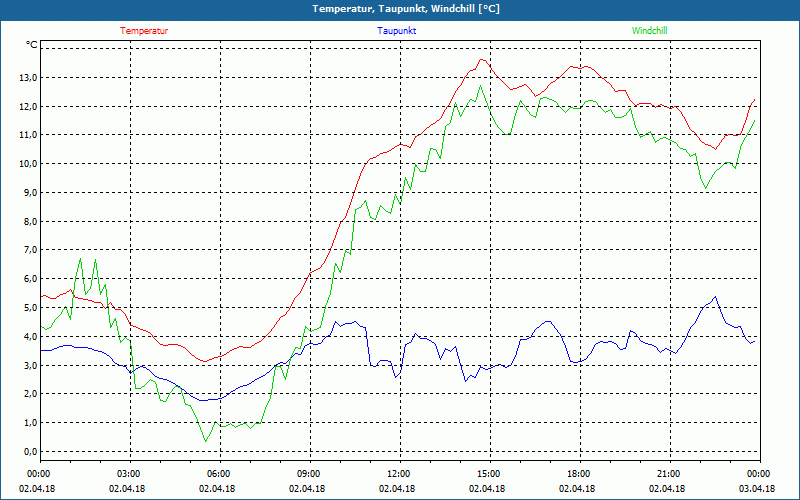Click the chart title bar text

[406, 9]
